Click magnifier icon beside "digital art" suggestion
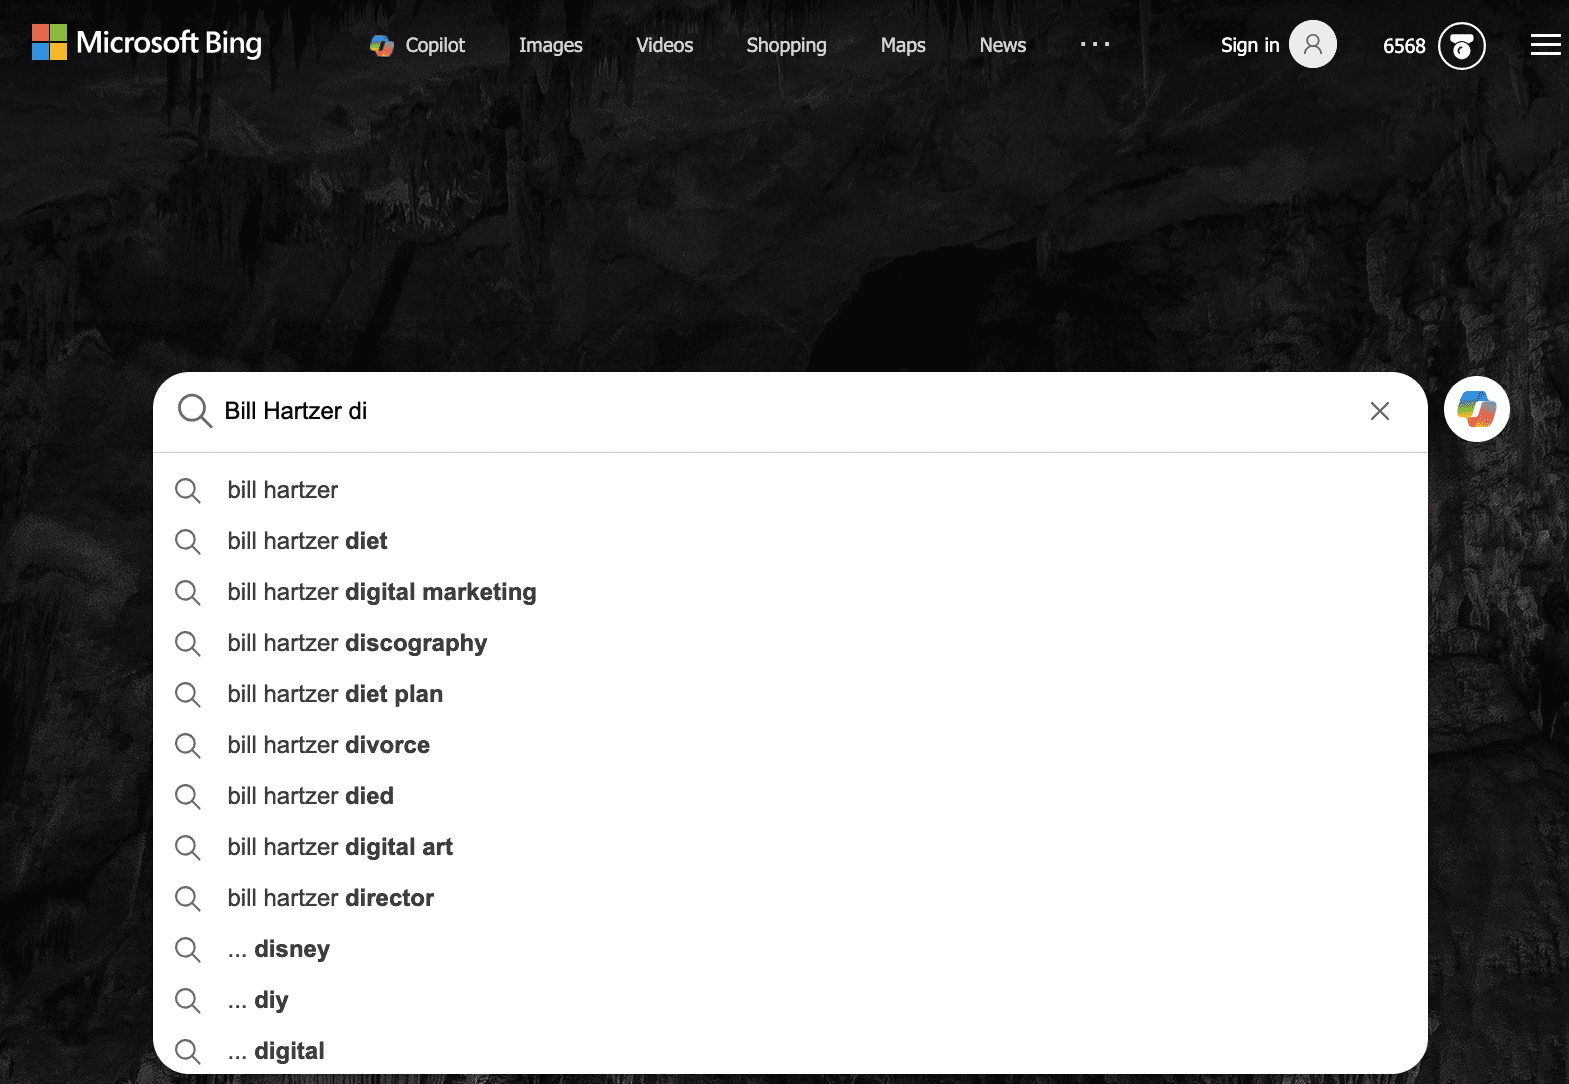This screenshot has height=1084, width=1569. pyautogui.click(x=188, y=847)
